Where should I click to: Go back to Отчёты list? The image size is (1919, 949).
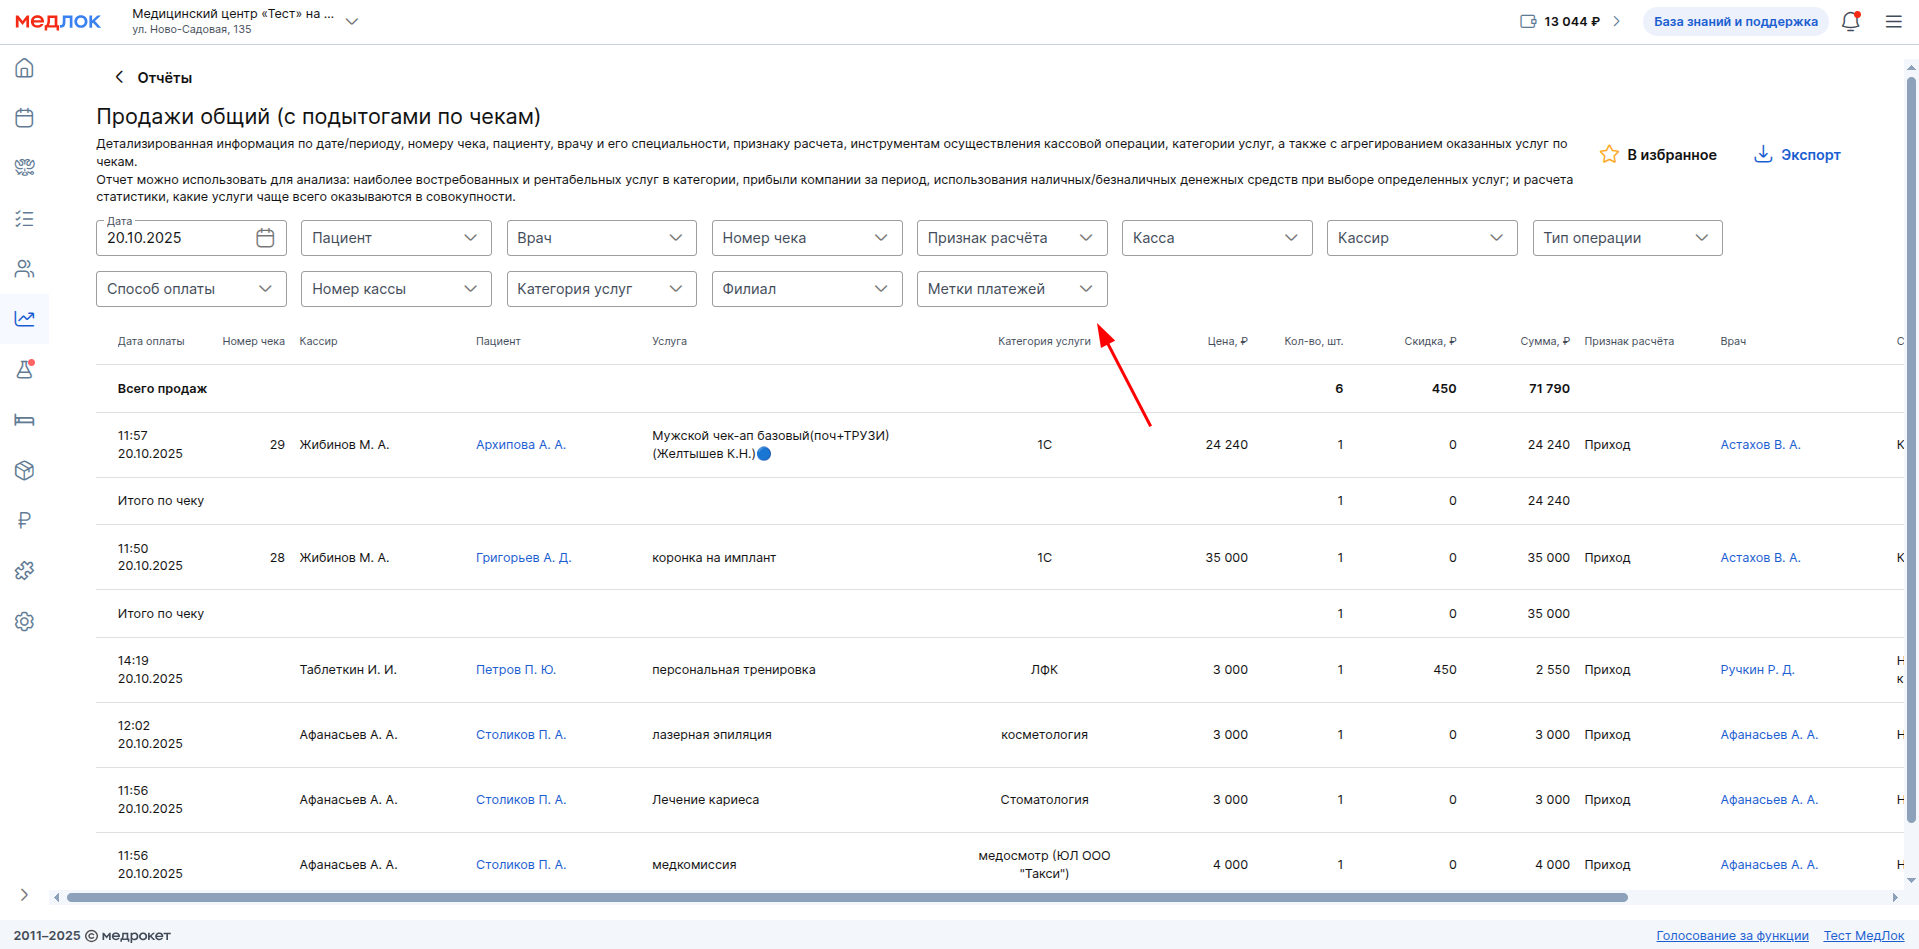point(153,78)
